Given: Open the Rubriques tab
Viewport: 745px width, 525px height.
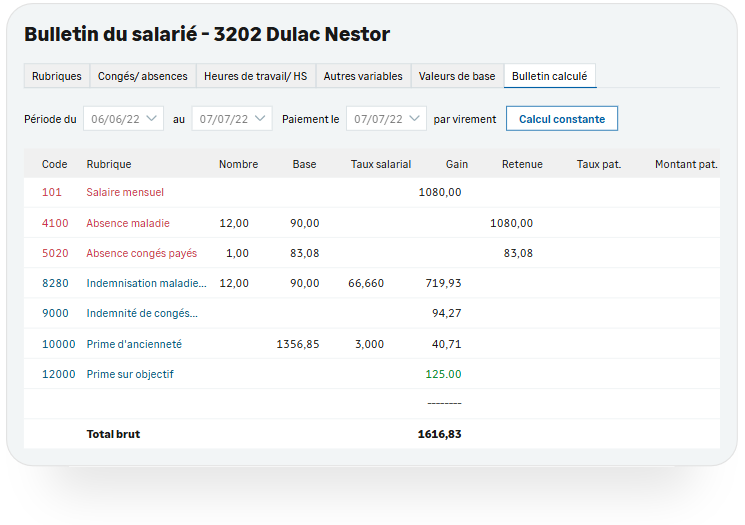Looking at the screenshot, I should (57, 76).
